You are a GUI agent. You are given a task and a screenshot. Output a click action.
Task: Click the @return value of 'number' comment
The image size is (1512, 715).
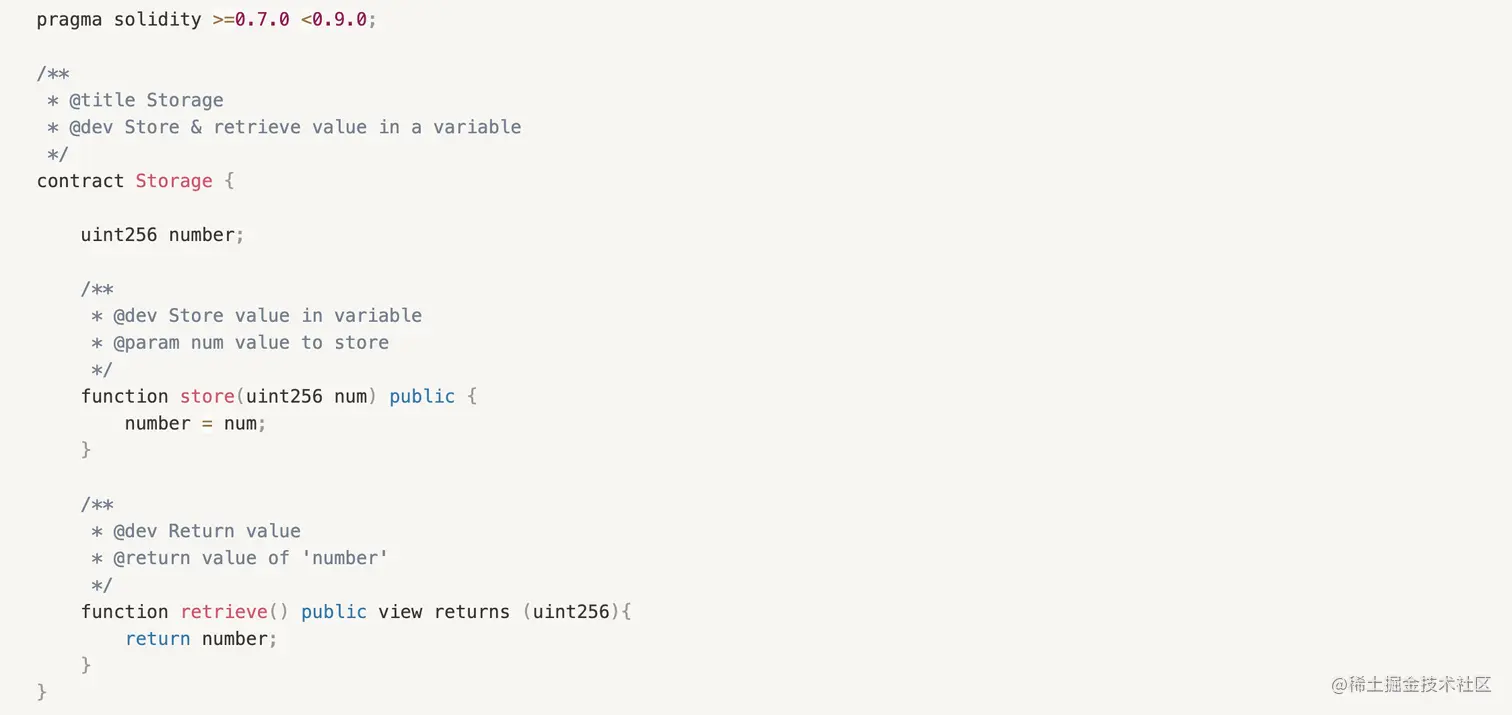point(251,558)
